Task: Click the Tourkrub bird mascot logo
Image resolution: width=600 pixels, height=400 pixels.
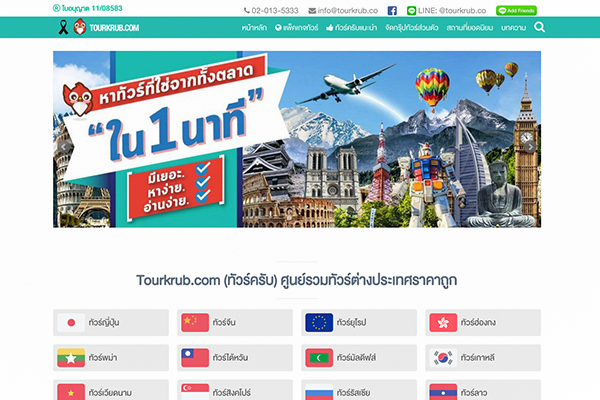Action: point(80,27)
